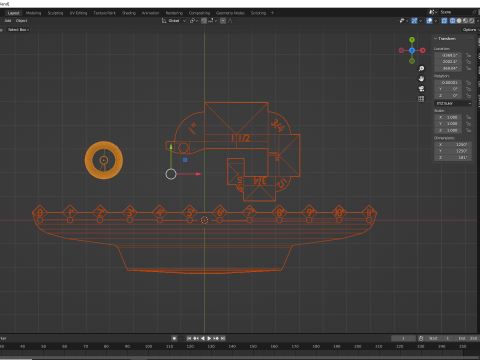Jump to previous keyframe
Image resolution: width=480 pixels, height=360 pixels.
(196, 338)
